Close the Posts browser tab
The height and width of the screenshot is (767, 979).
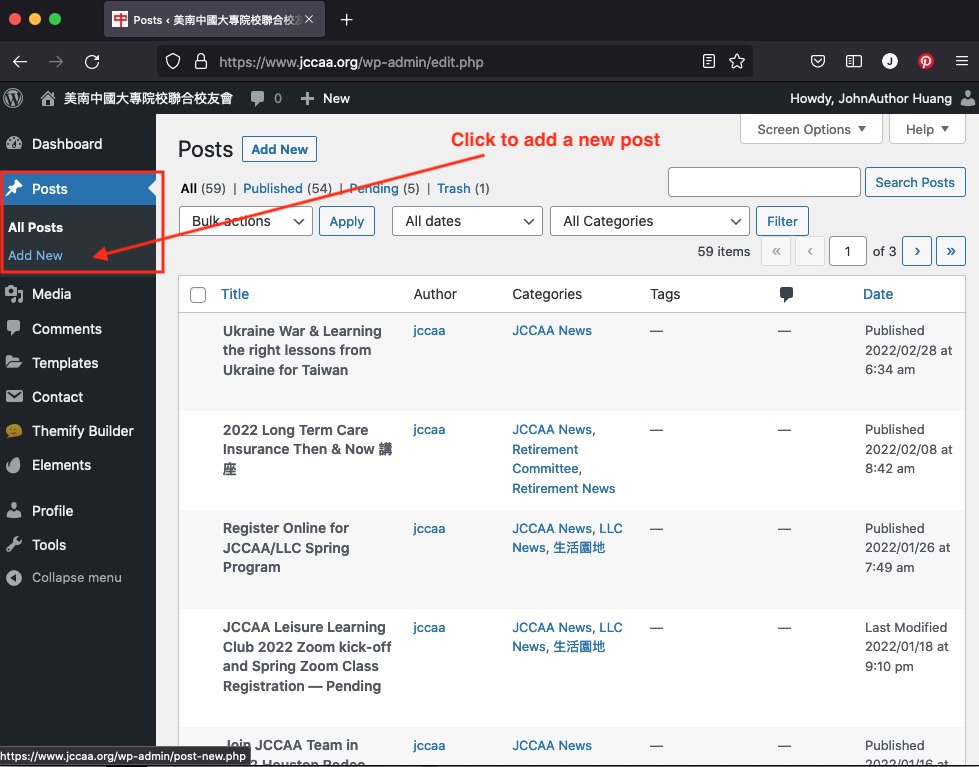point(308,19)
